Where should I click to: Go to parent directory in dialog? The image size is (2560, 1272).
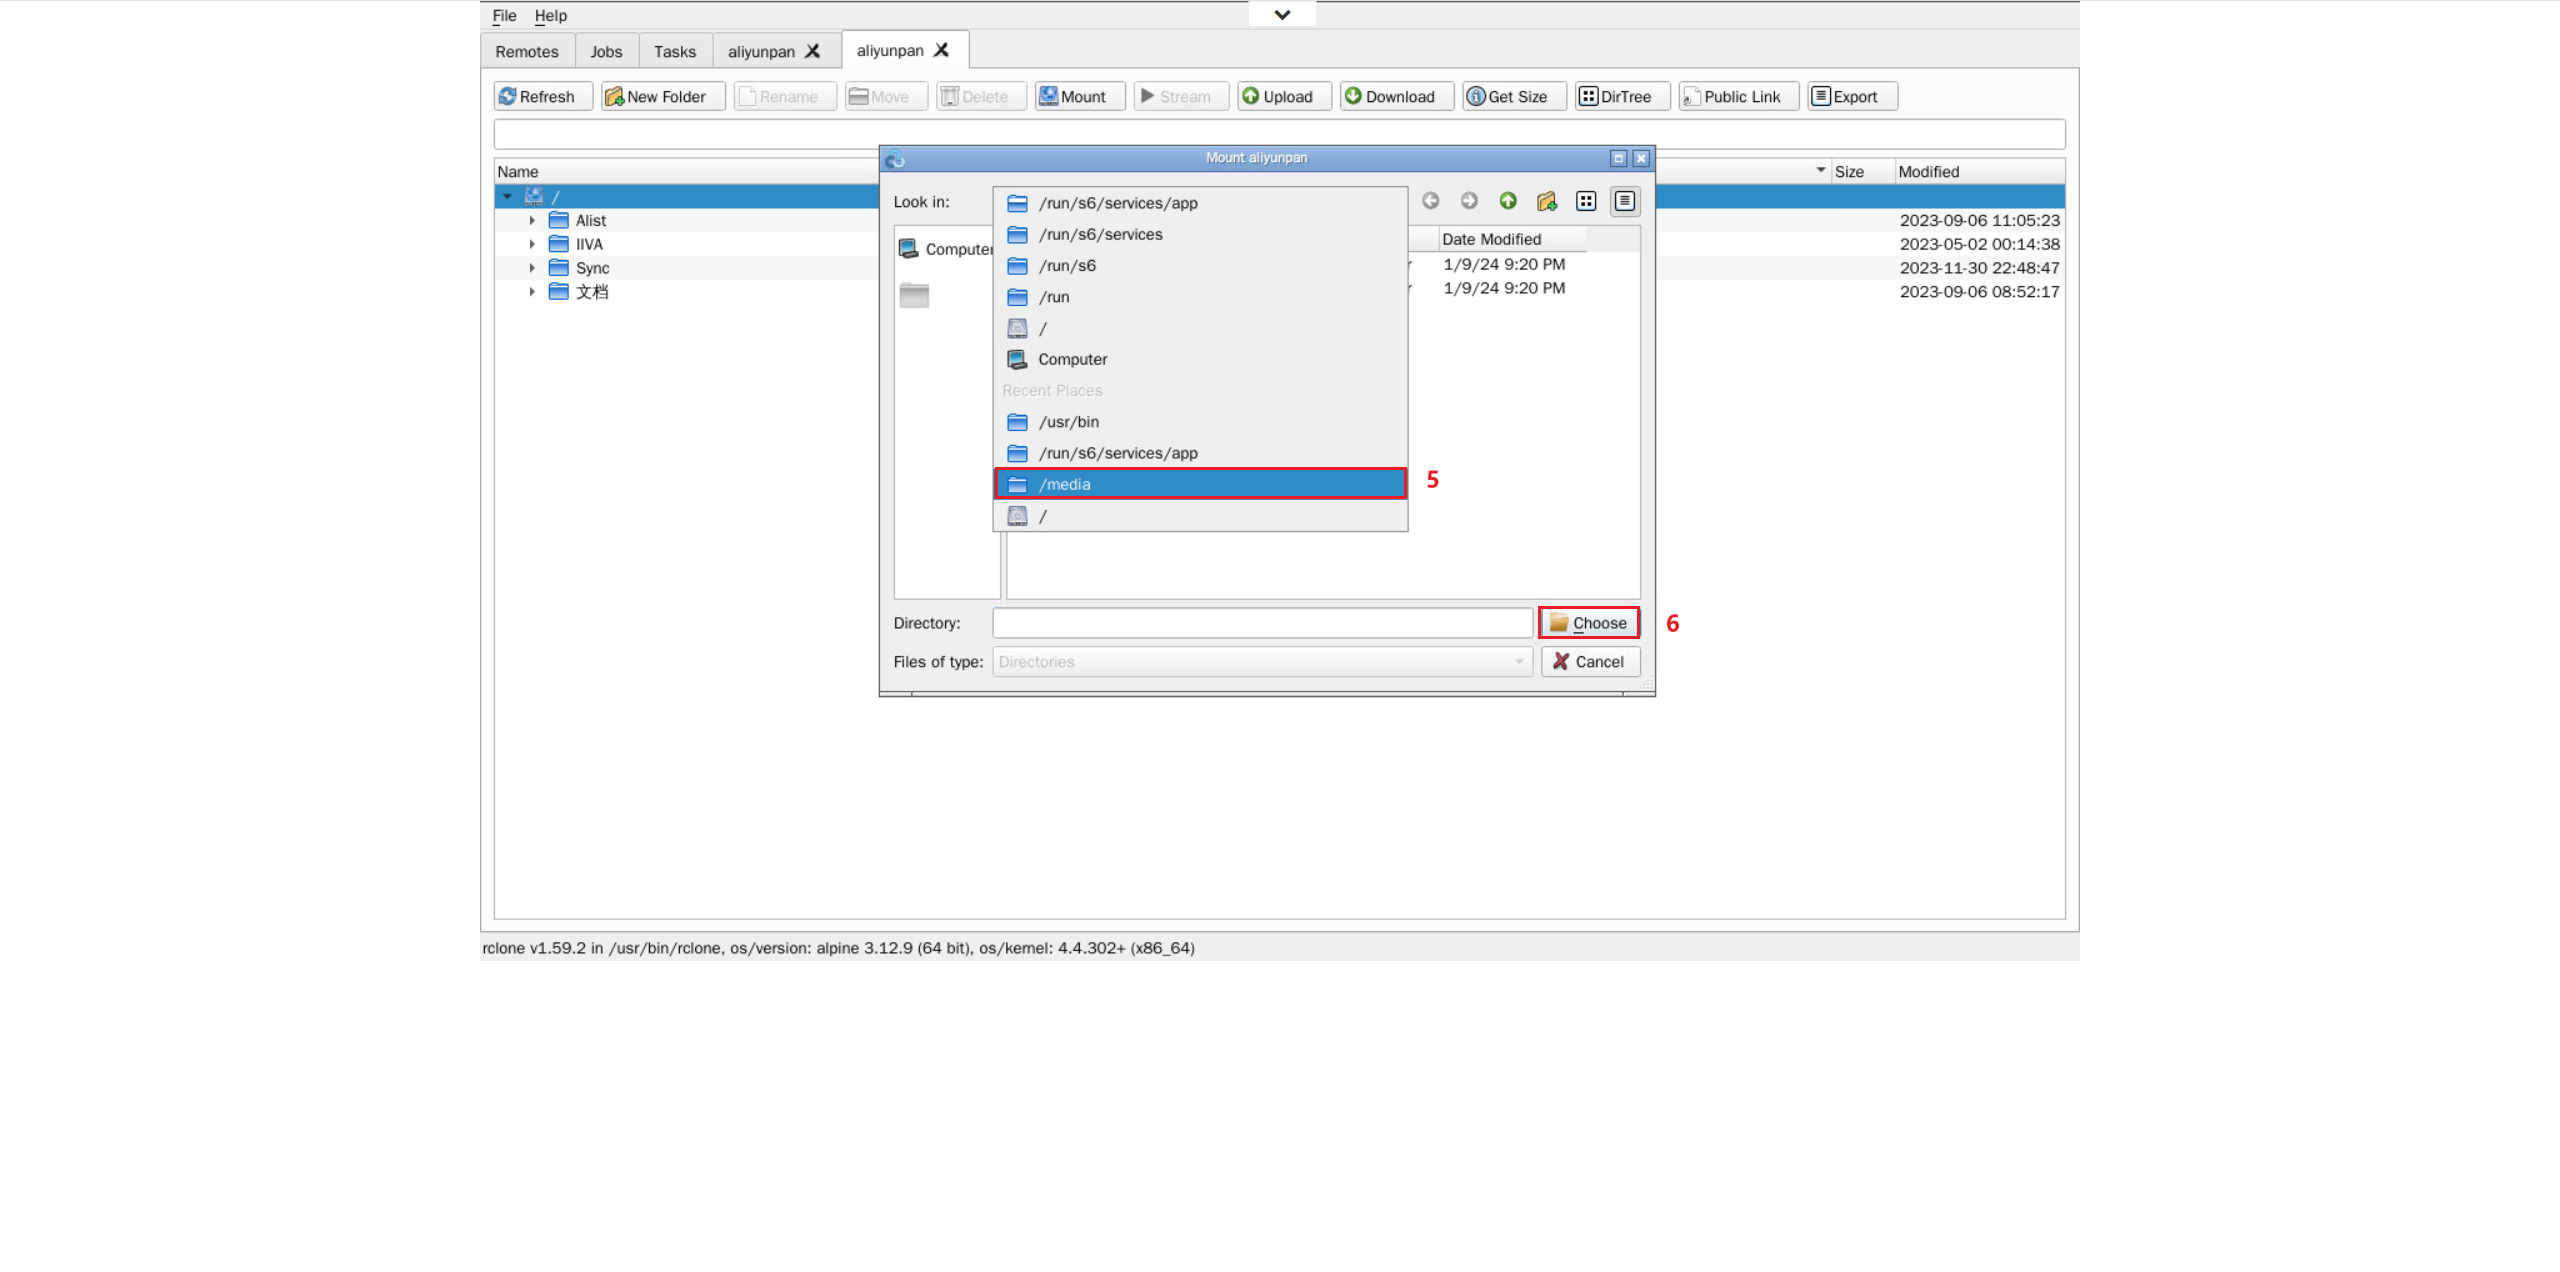coord(1507,201)
